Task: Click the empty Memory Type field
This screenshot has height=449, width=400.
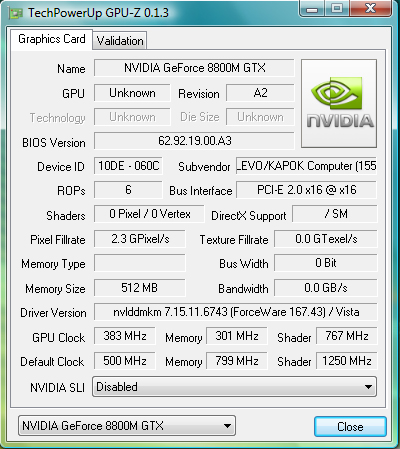Action: 140,263
